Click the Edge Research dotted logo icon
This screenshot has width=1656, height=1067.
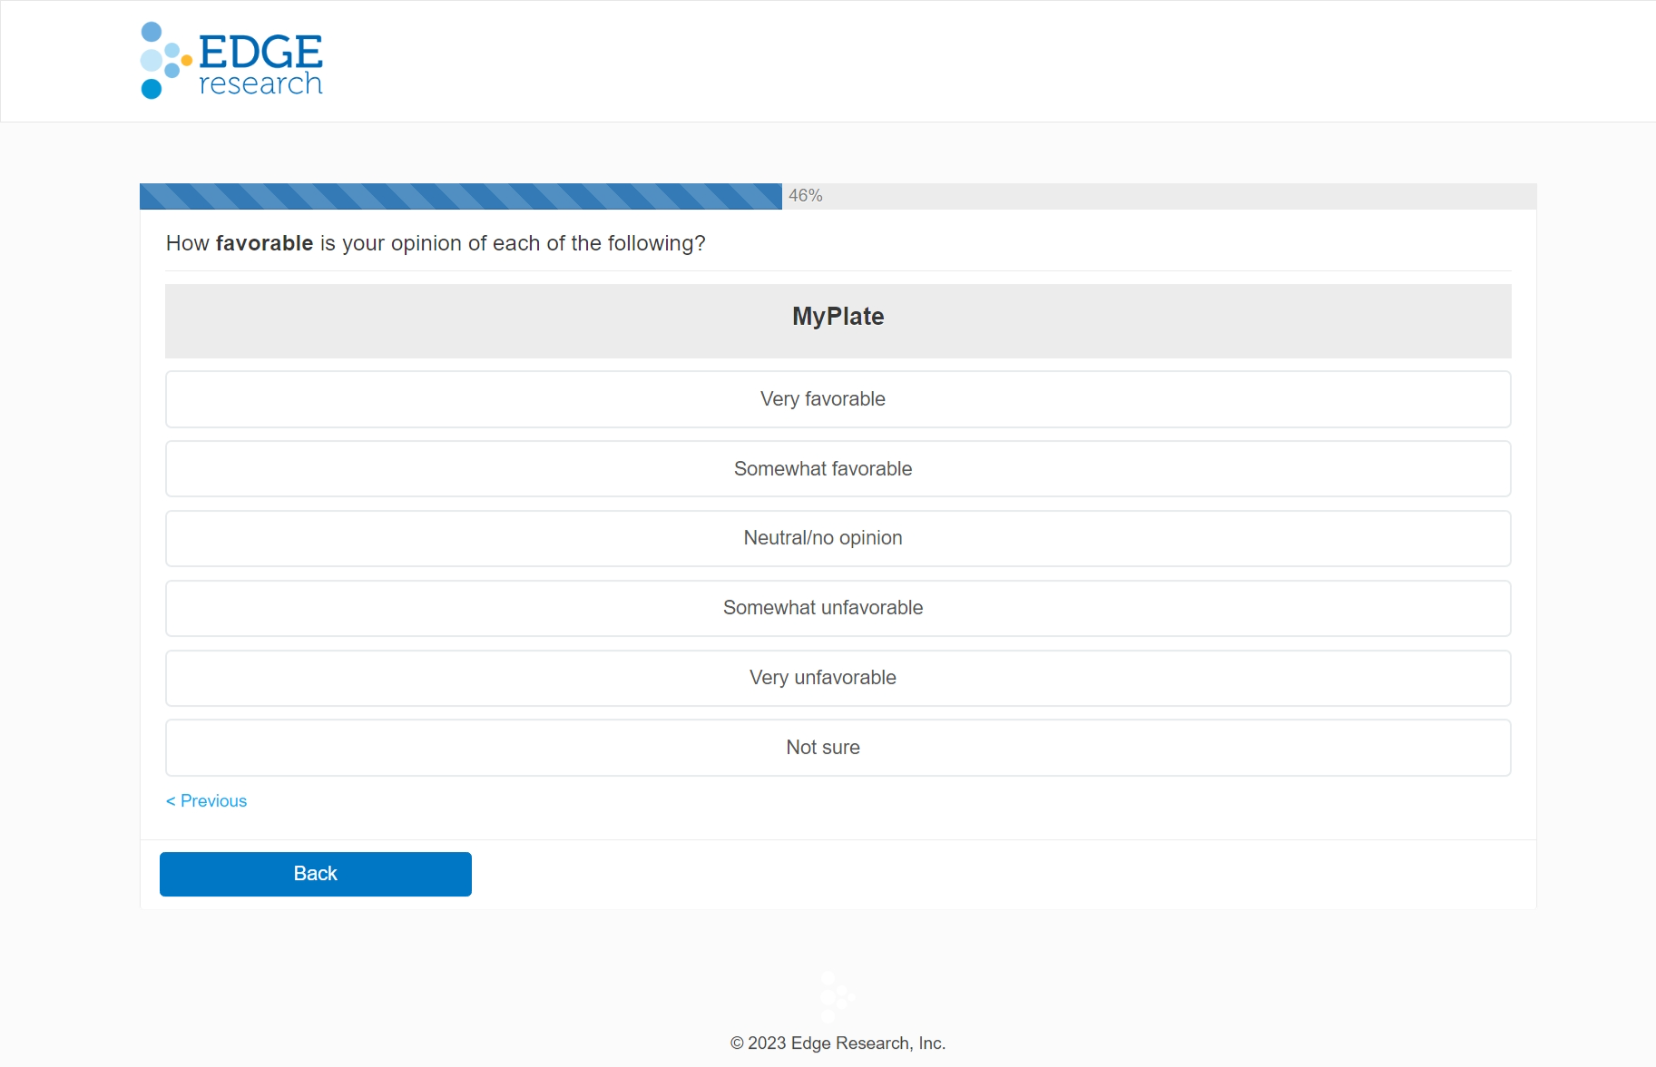(x=162, y=61)
